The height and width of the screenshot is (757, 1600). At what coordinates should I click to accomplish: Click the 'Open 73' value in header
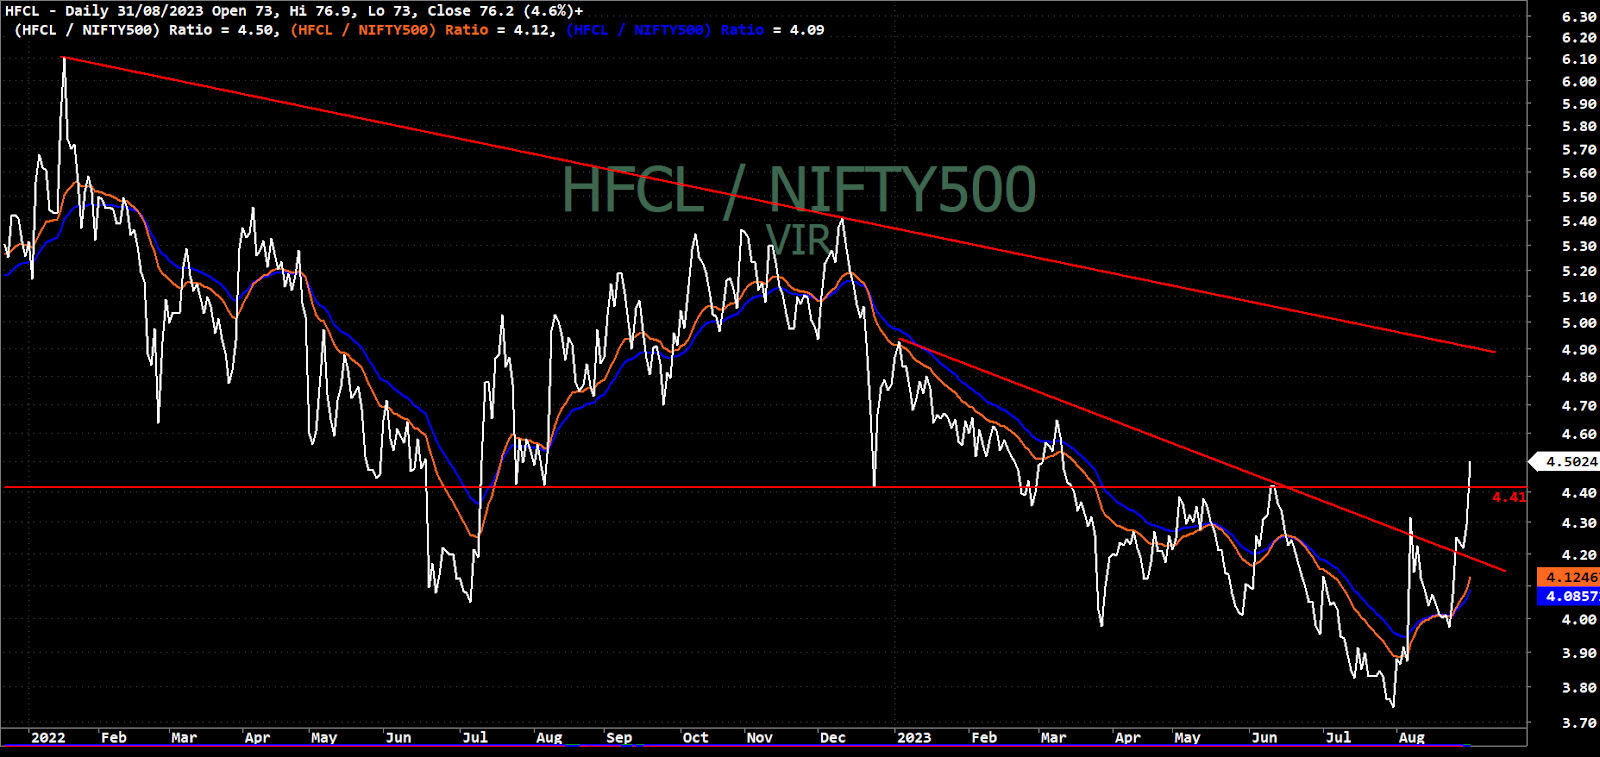point(245,11)
